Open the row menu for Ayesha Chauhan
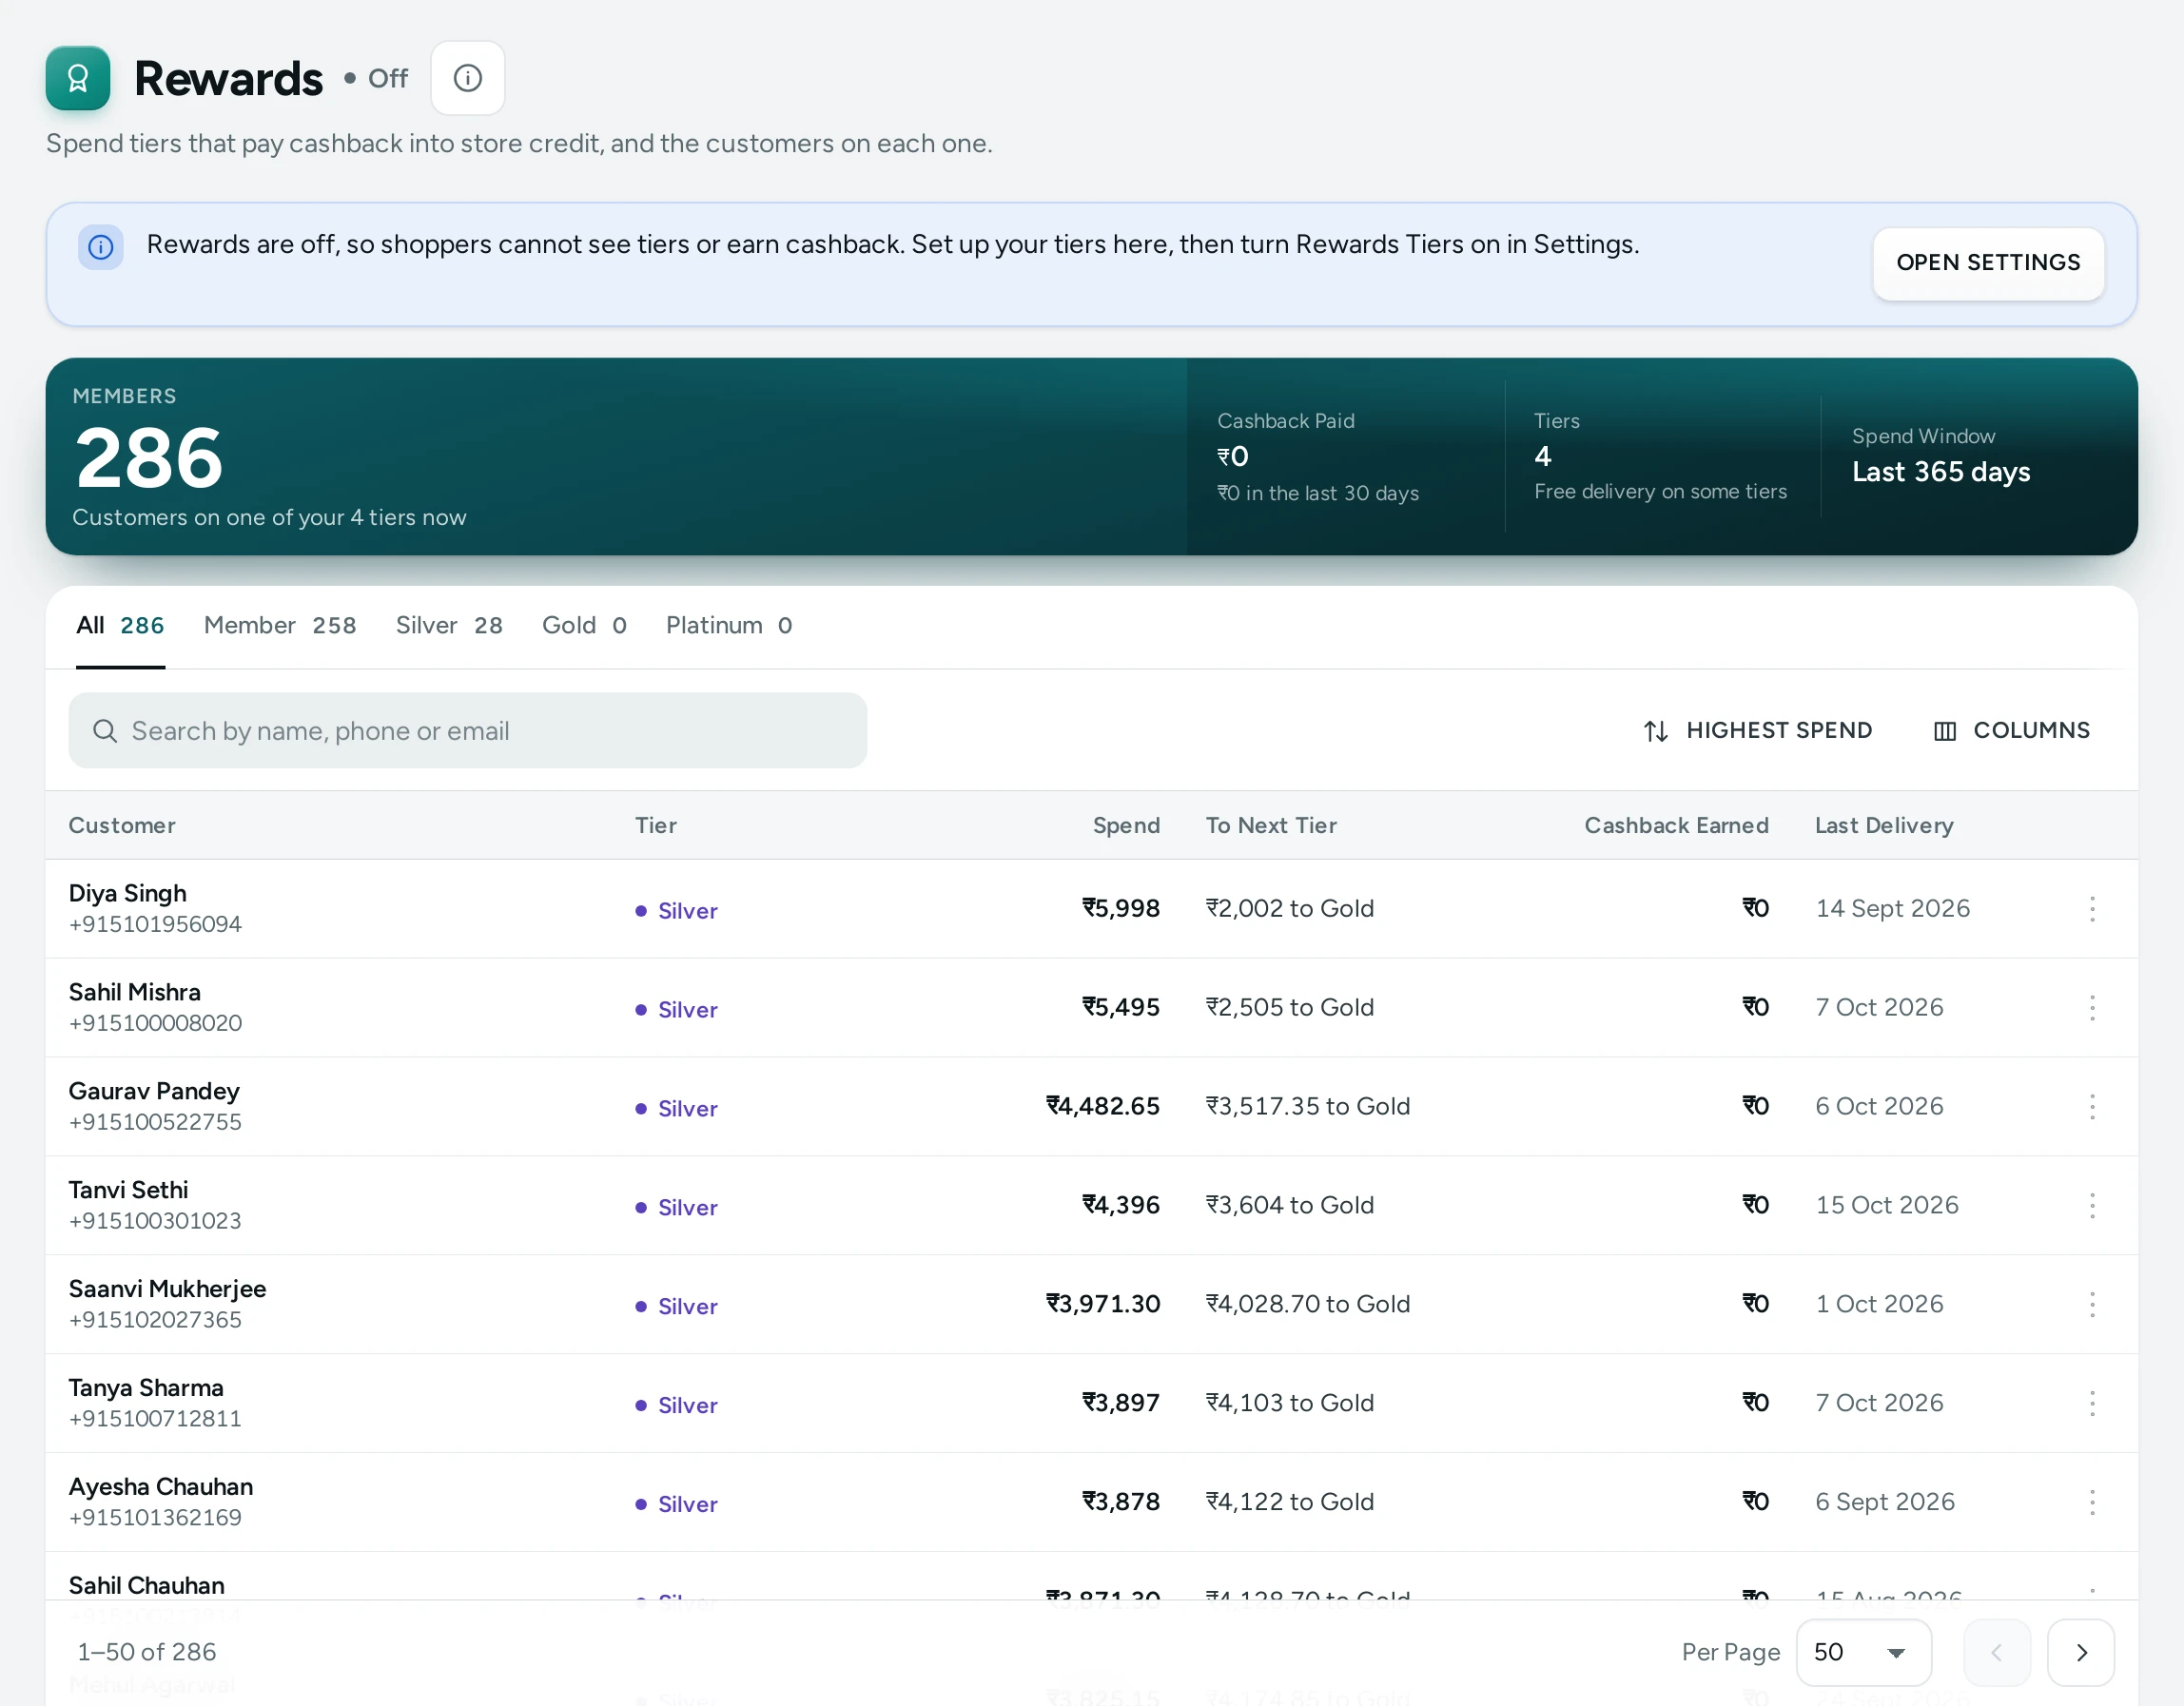Screen dimensions: 2184x1706 tap(2092, 1502)
